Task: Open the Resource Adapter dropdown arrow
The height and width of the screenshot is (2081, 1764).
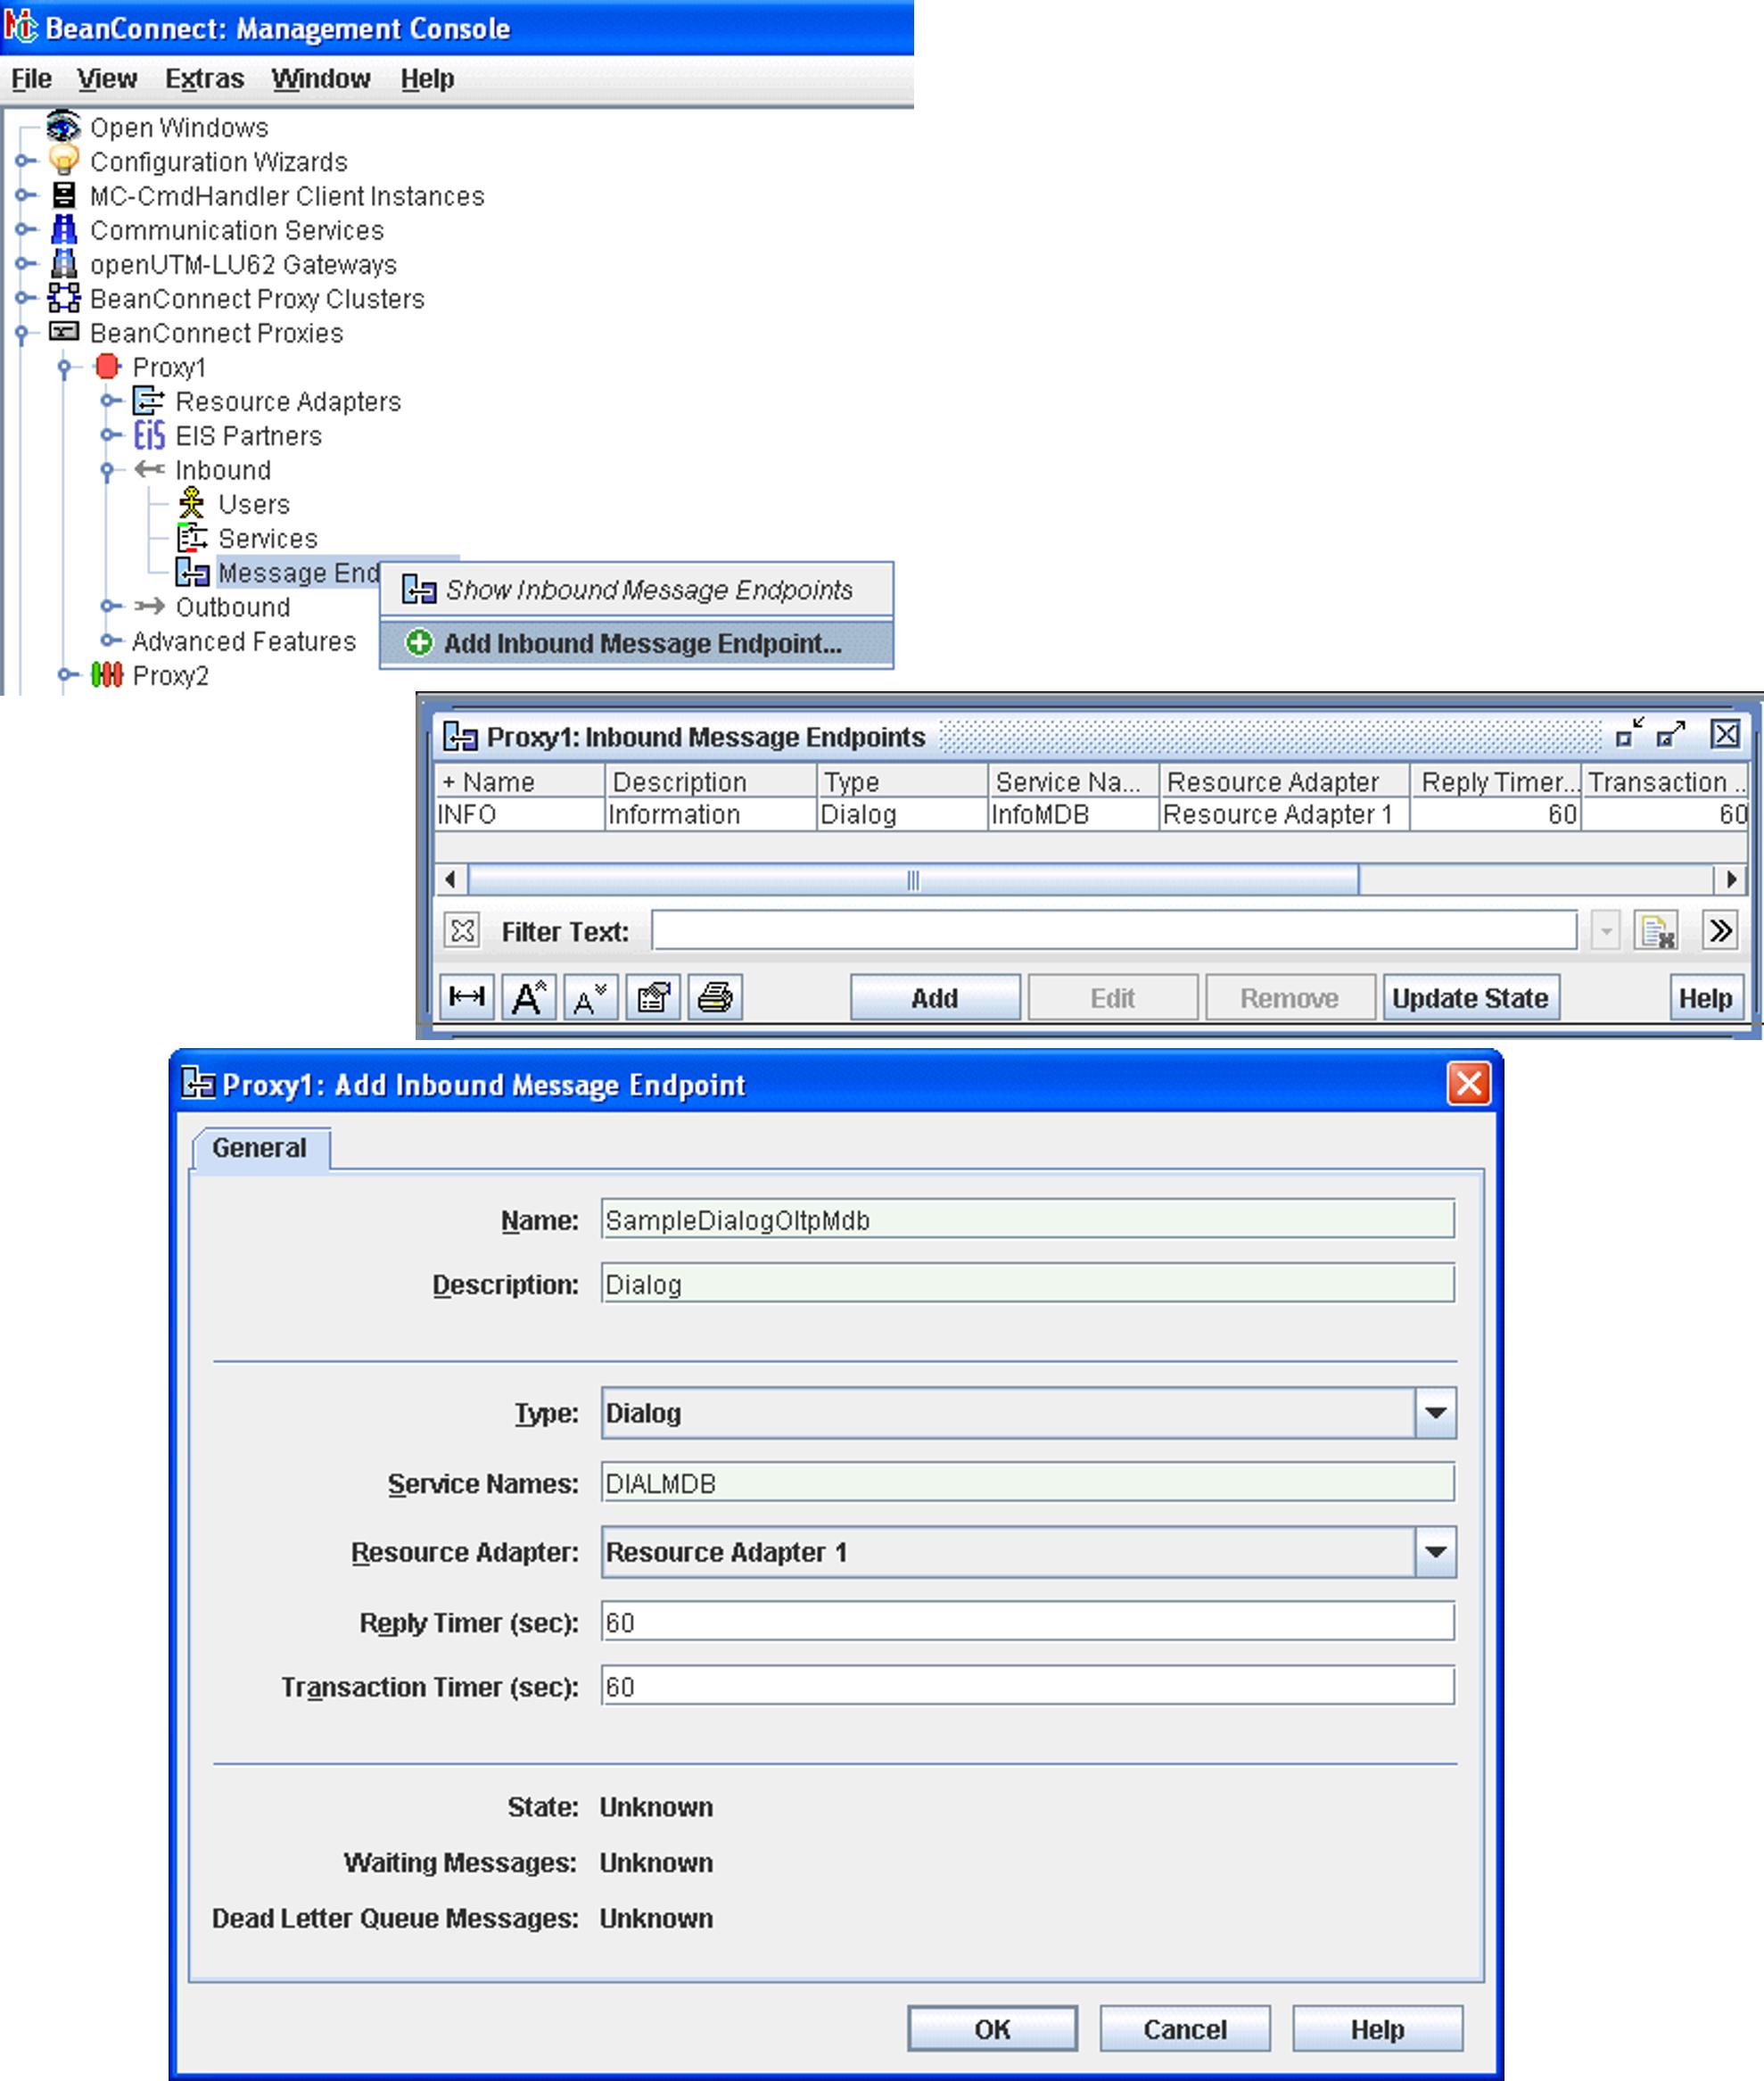Action: (1435, 1552)
